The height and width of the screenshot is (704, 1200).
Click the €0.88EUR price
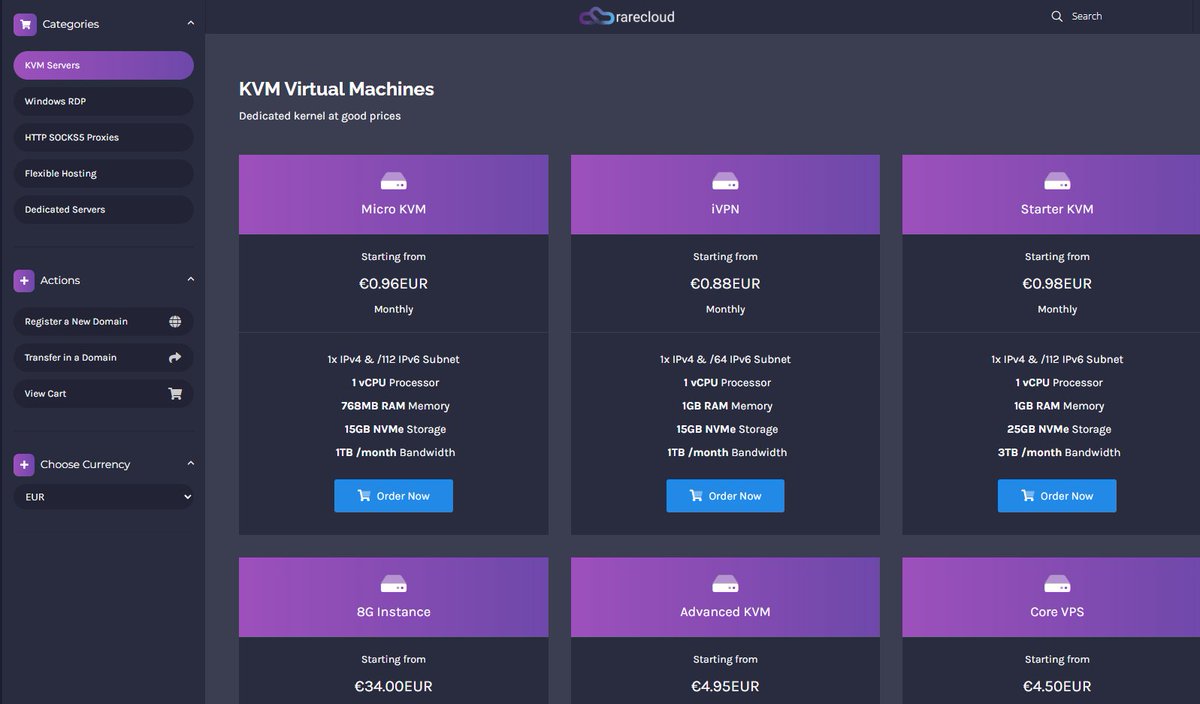[725, 284]
